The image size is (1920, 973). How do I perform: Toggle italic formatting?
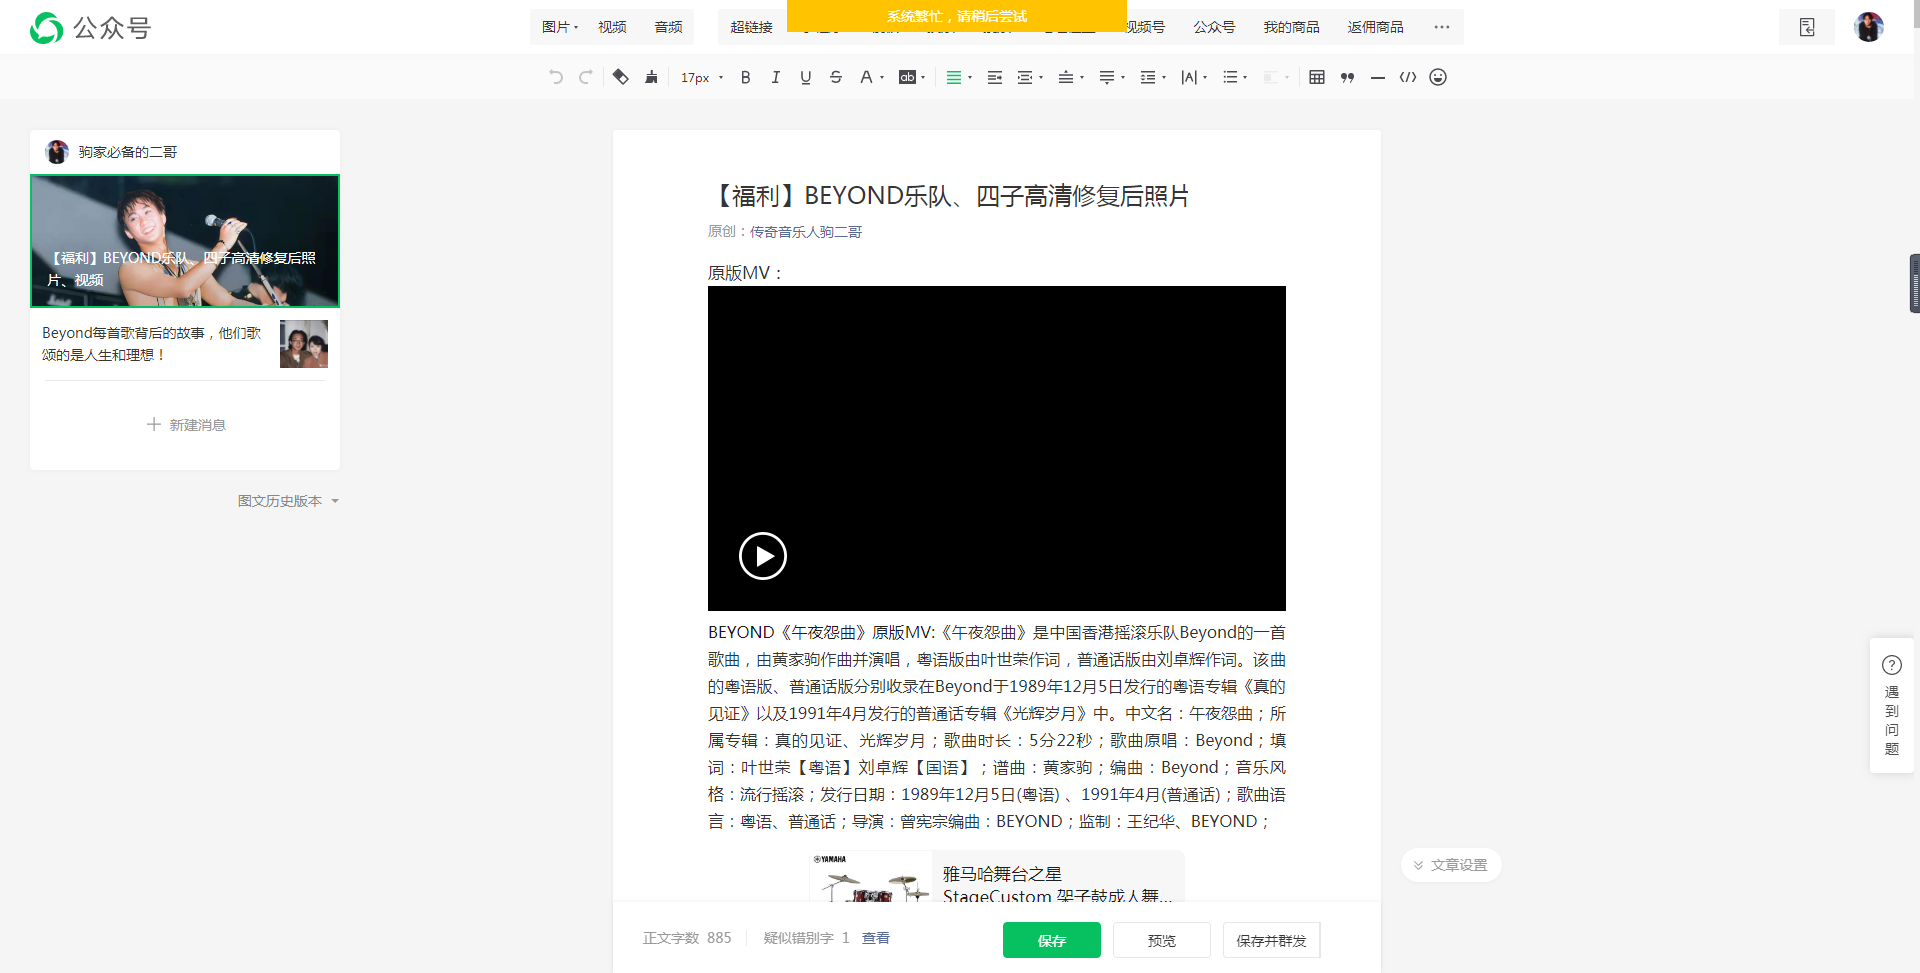click(776, 77)
